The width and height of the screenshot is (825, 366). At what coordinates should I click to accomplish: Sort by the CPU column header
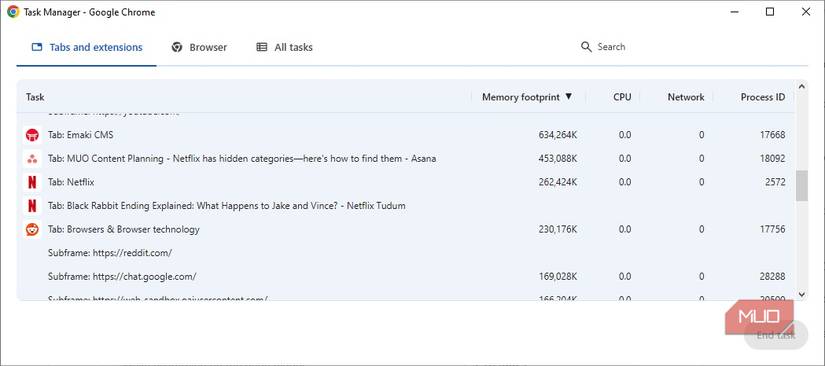[x=622, y=97]
